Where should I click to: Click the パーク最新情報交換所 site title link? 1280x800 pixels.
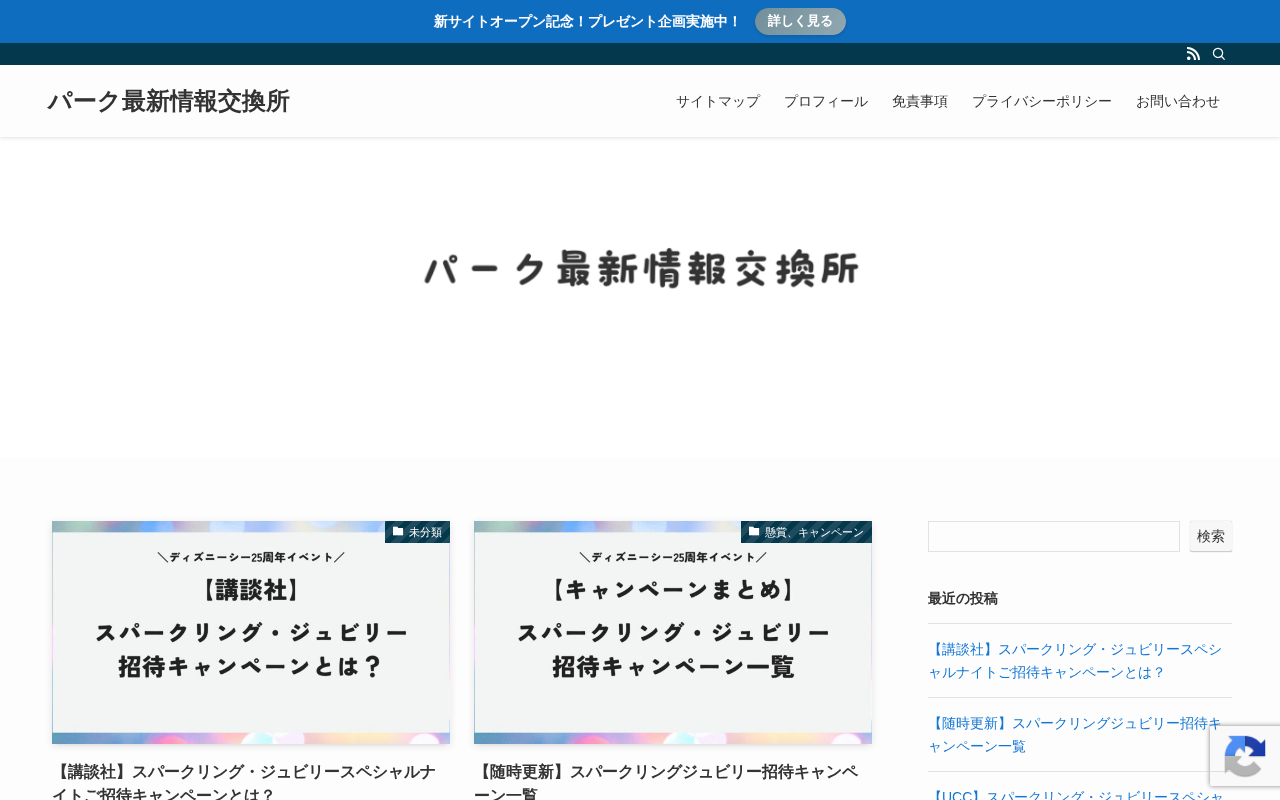(x=168, y=101)
